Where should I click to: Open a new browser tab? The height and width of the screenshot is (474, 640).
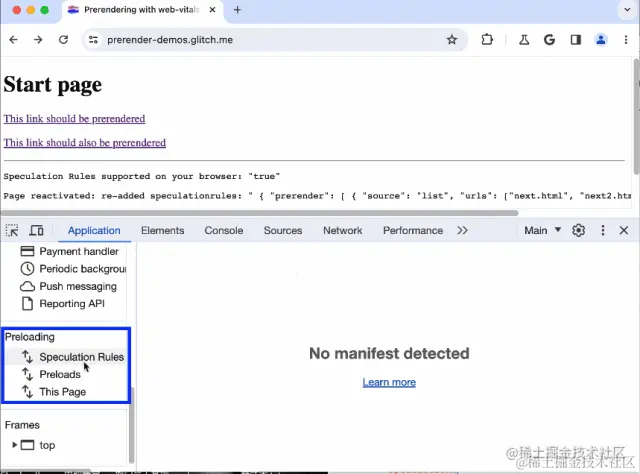237,10
